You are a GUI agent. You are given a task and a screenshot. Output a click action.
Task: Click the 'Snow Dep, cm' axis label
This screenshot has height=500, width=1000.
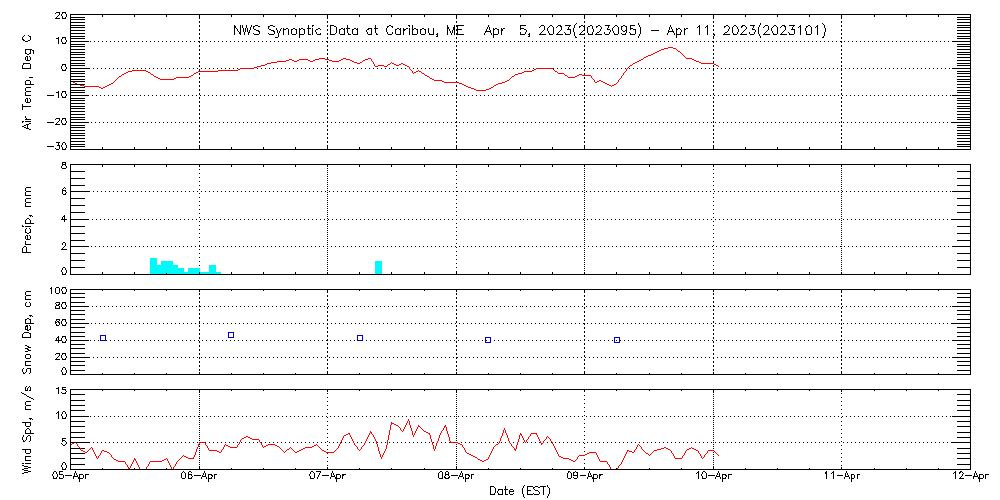point(27,332)
